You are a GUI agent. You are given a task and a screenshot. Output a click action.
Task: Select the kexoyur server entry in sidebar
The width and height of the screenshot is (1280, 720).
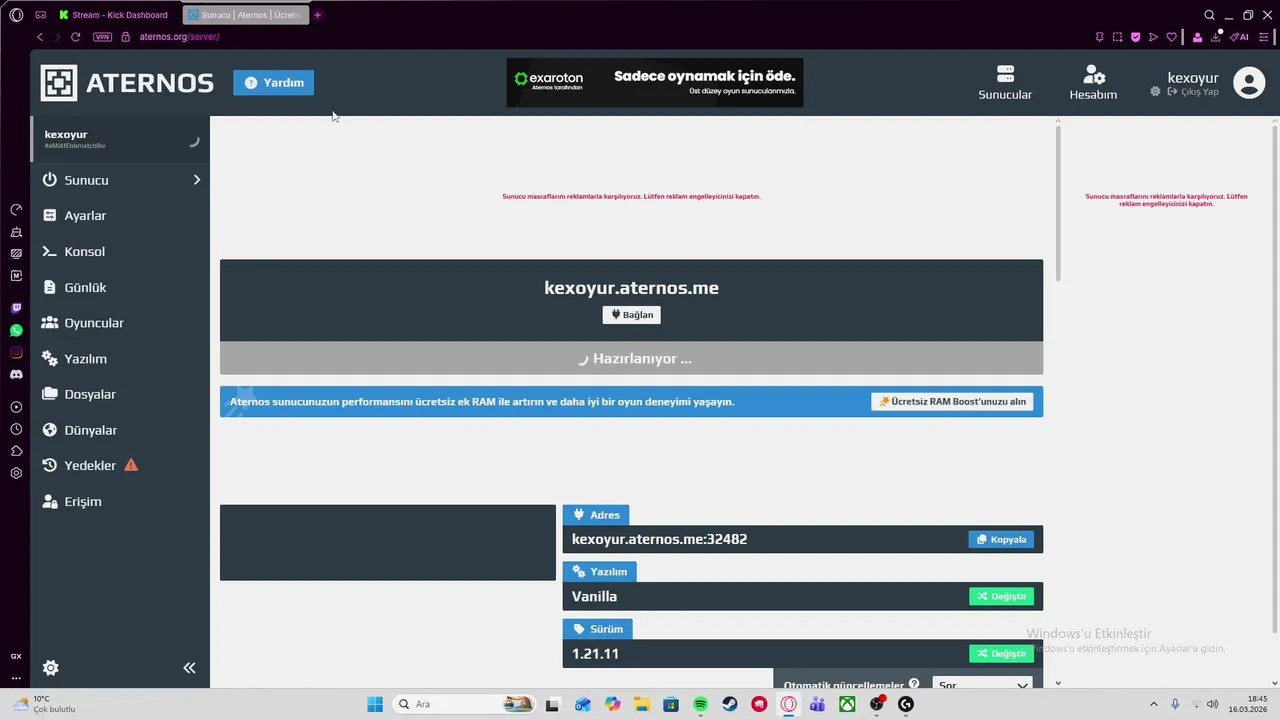click(x=120, y=139)
